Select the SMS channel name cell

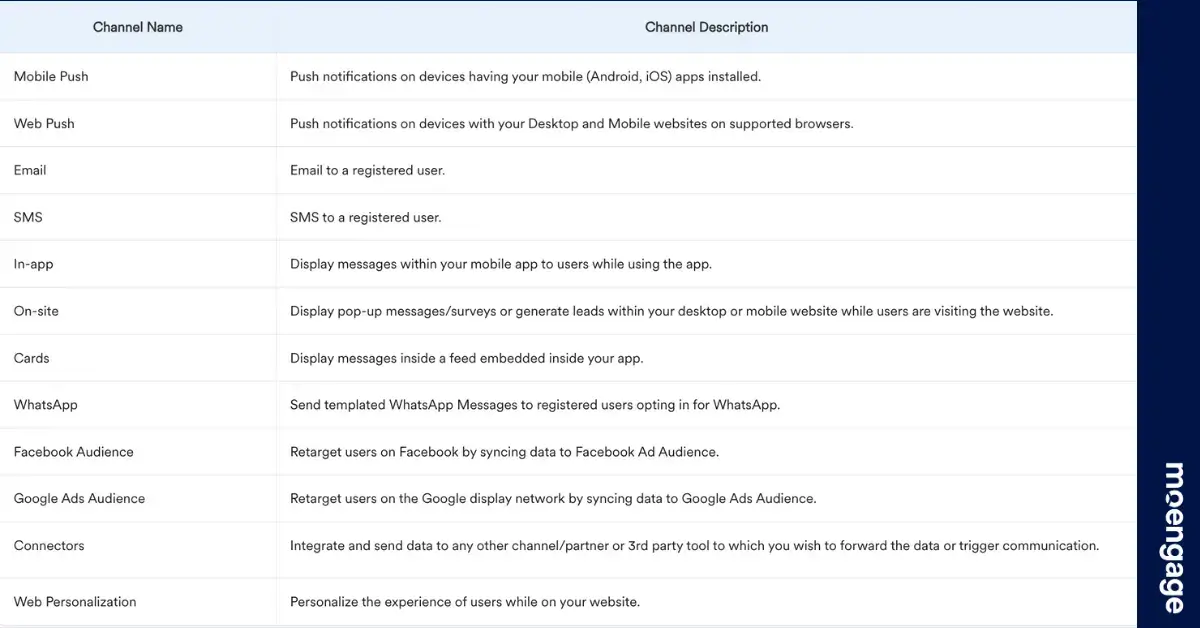pos(138,217)
